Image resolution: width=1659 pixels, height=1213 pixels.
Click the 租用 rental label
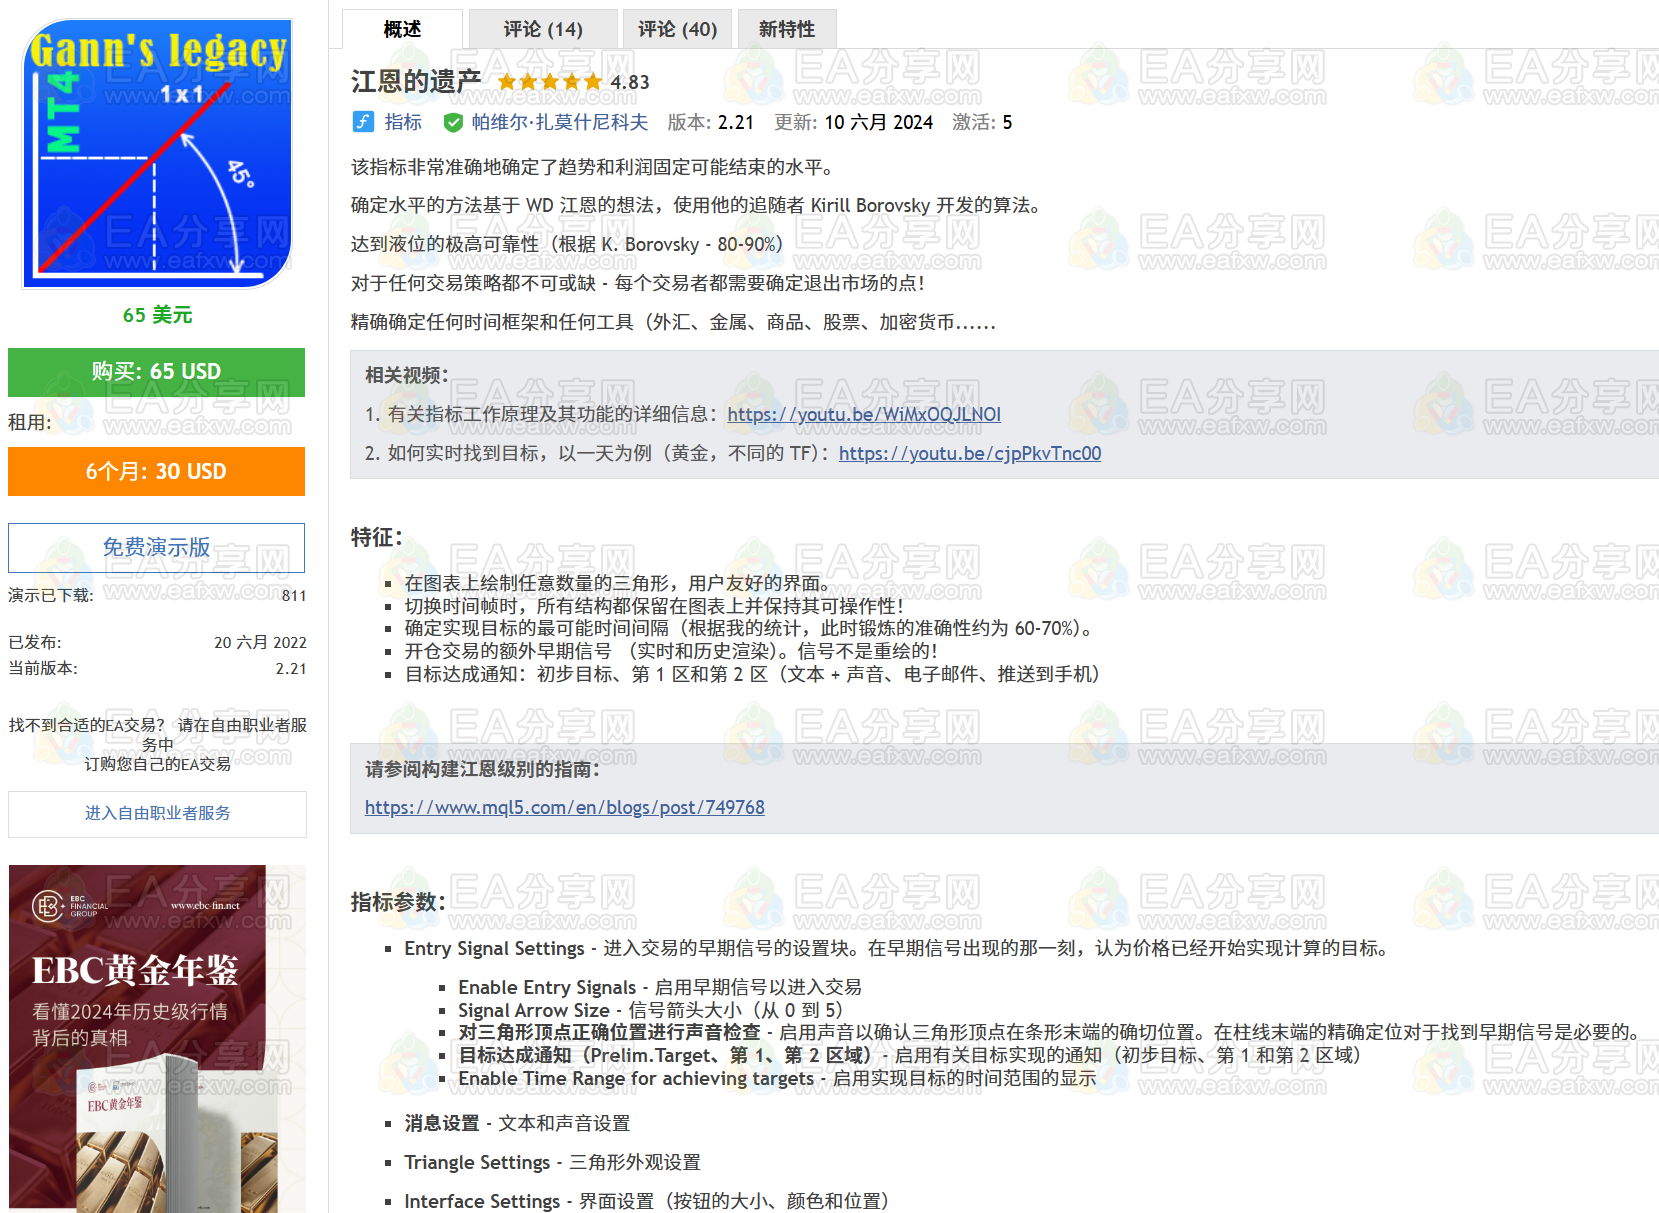pyautogui.click(x=30, y=422)
